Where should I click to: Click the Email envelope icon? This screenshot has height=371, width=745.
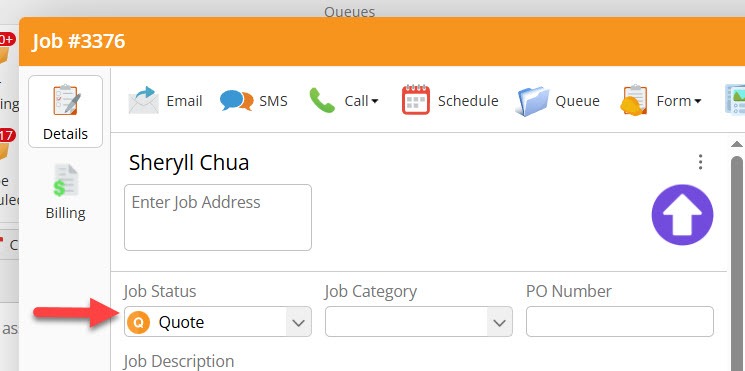tap(144, 100)
